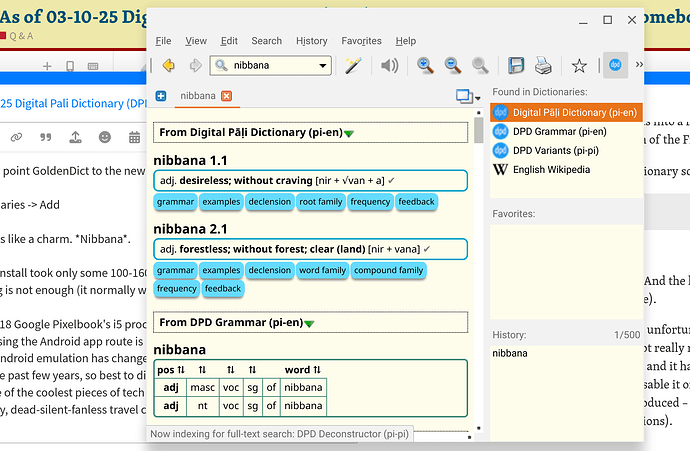The image size is (690, 451).
Task: Expand the toolbar overflow chevron
Action: point(639,65)
